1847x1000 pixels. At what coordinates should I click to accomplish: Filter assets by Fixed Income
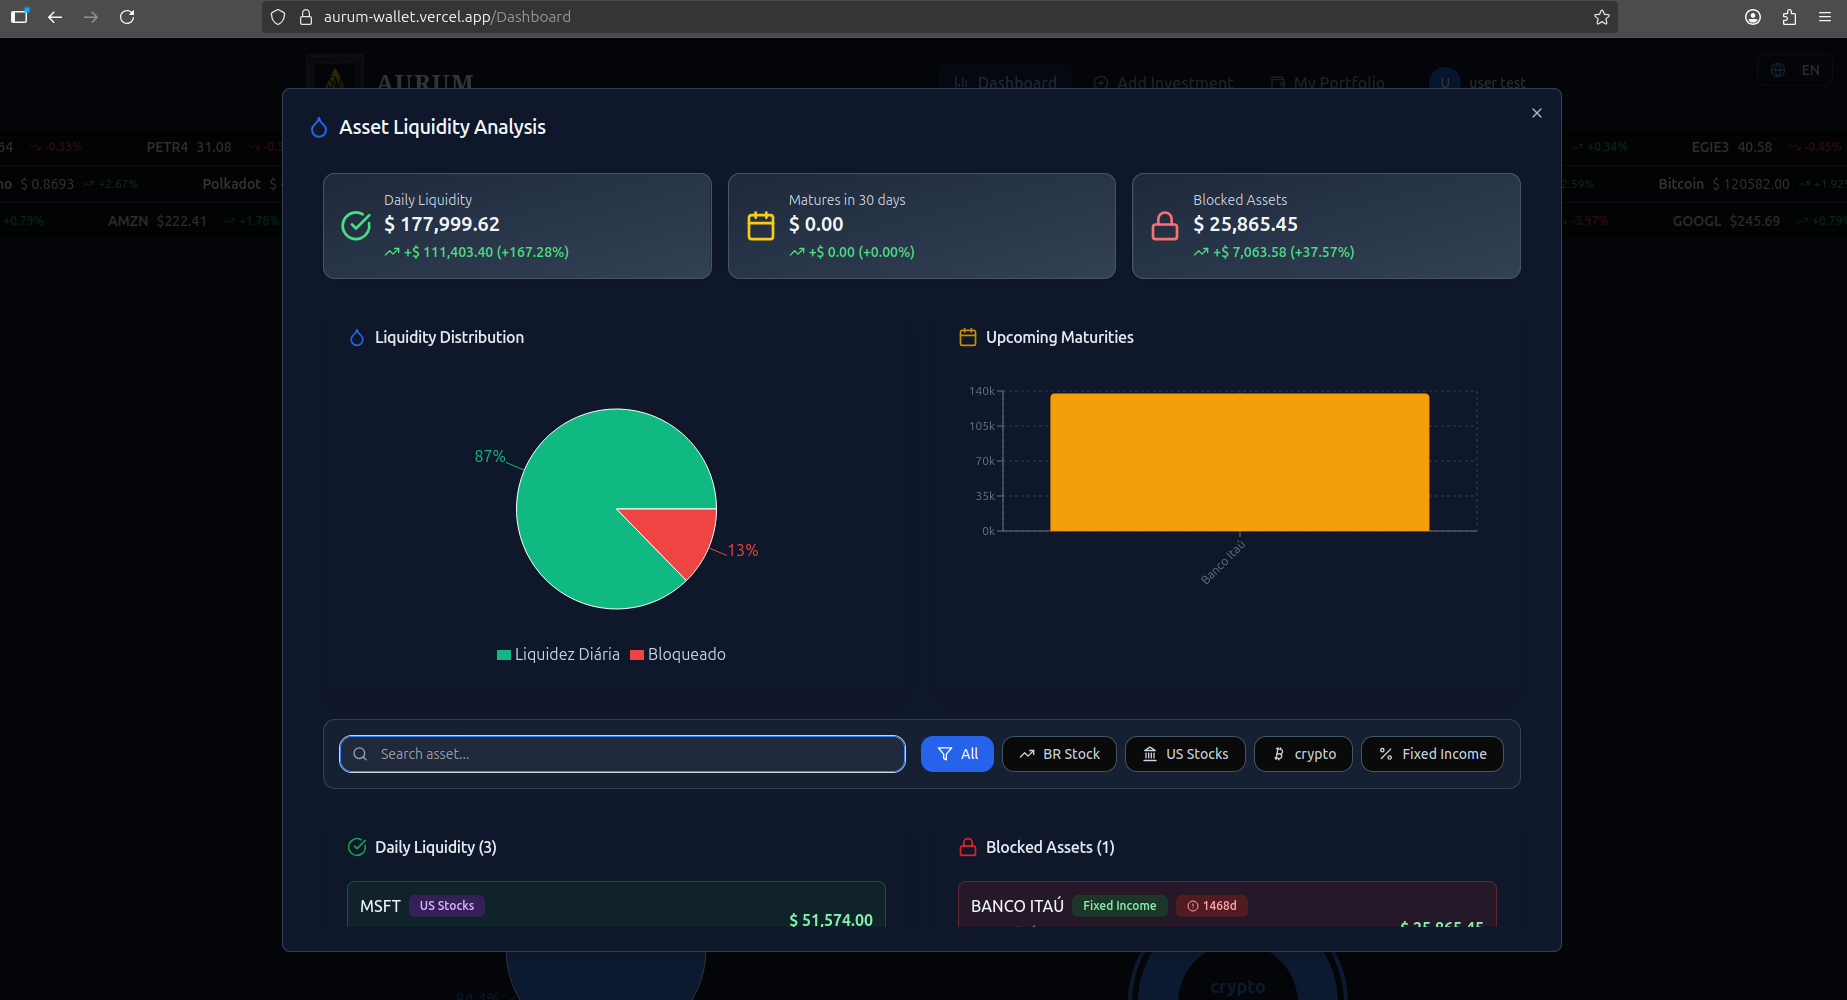(1432, 754)
